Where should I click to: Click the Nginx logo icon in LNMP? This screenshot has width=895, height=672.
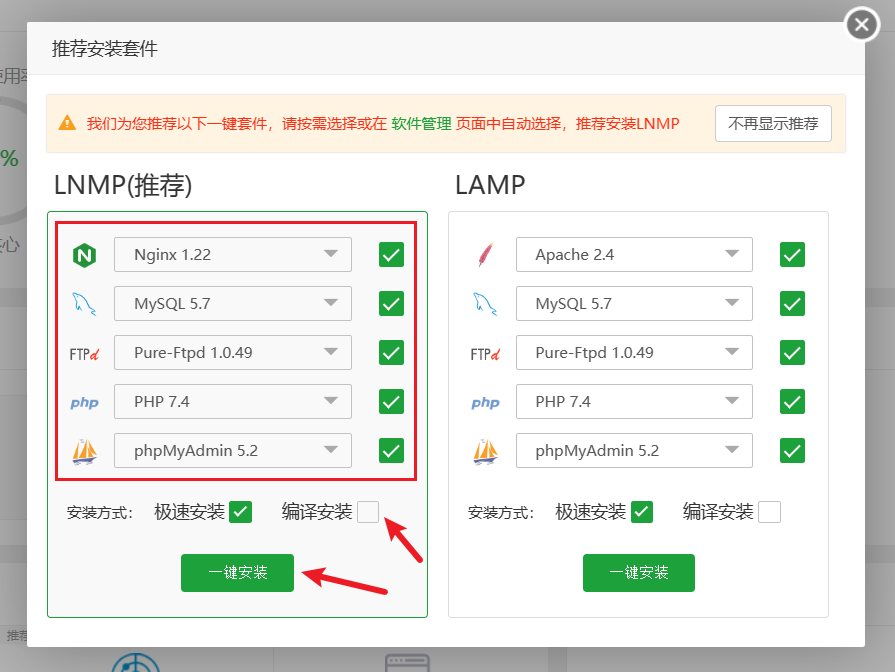[x=84, y=255]
